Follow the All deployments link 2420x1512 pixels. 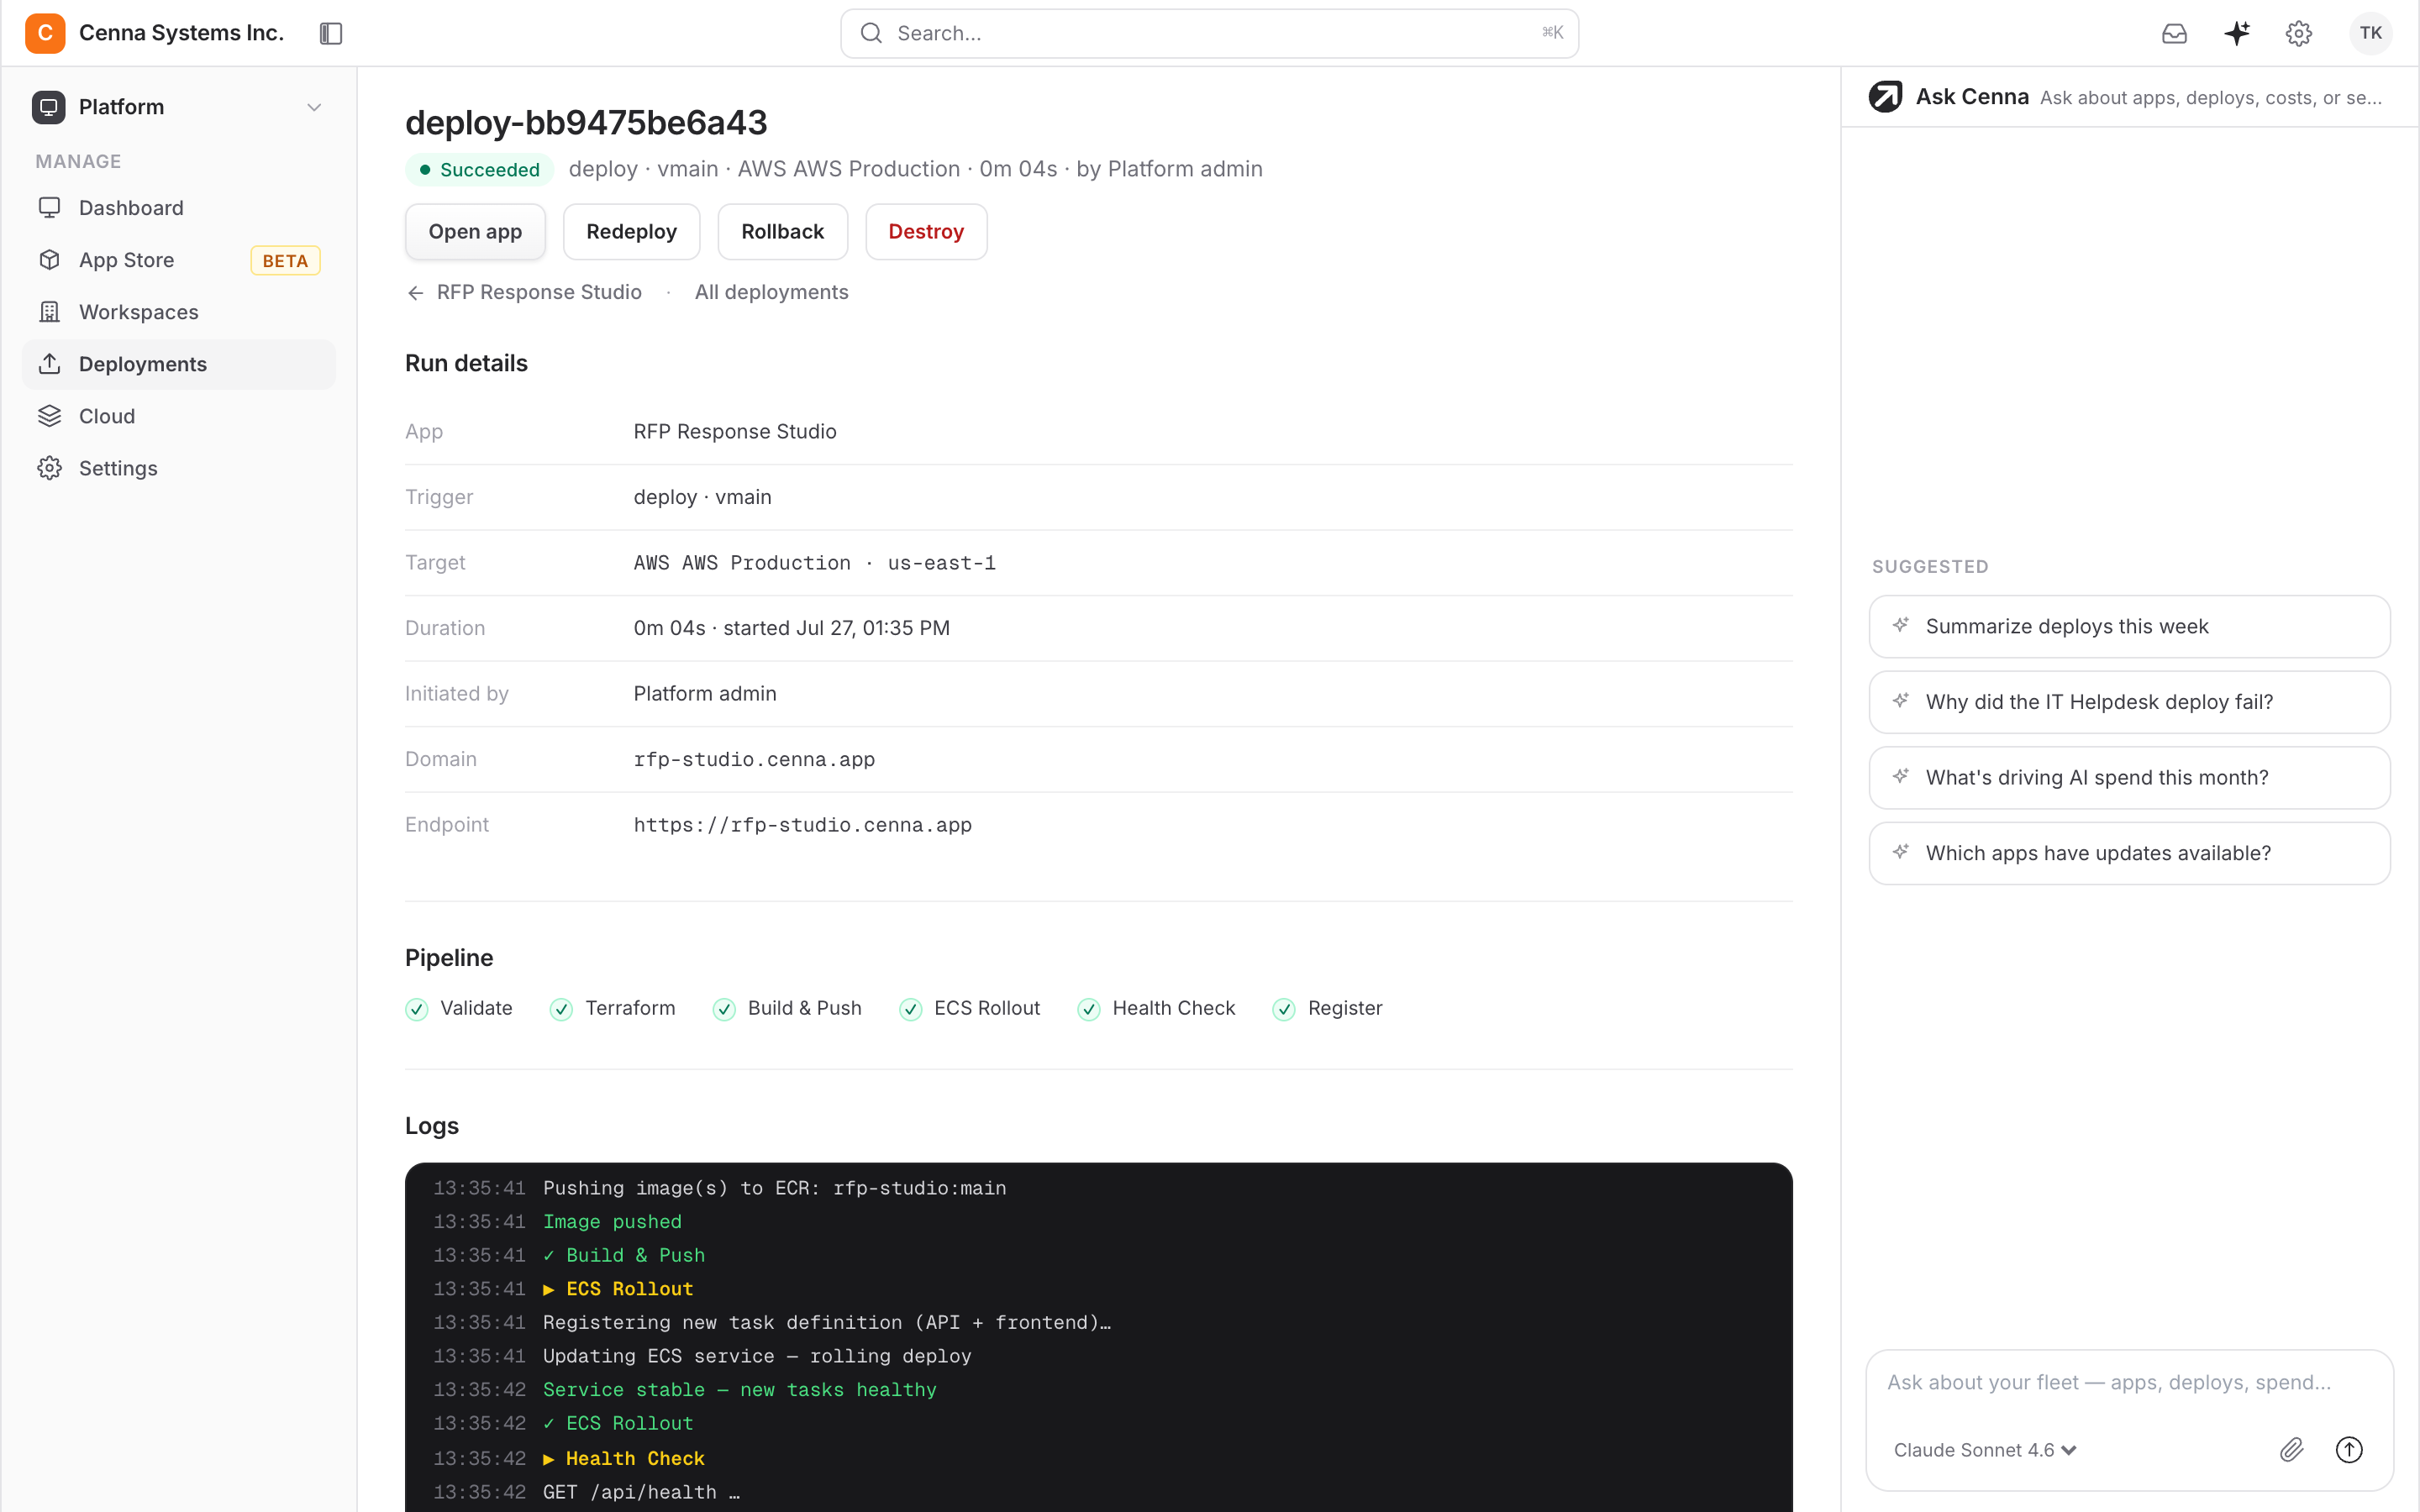(771, 292)
